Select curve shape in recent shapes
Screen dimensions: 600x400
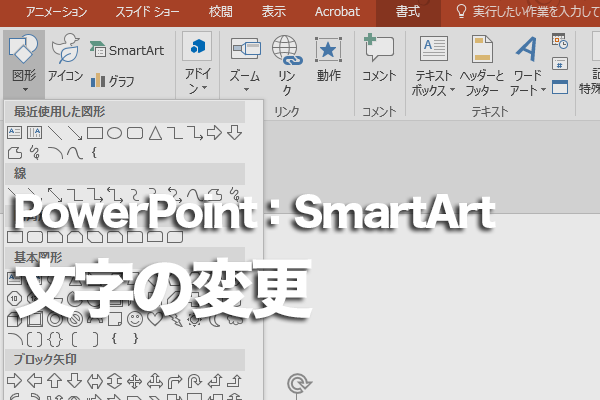tap(75, 153)
